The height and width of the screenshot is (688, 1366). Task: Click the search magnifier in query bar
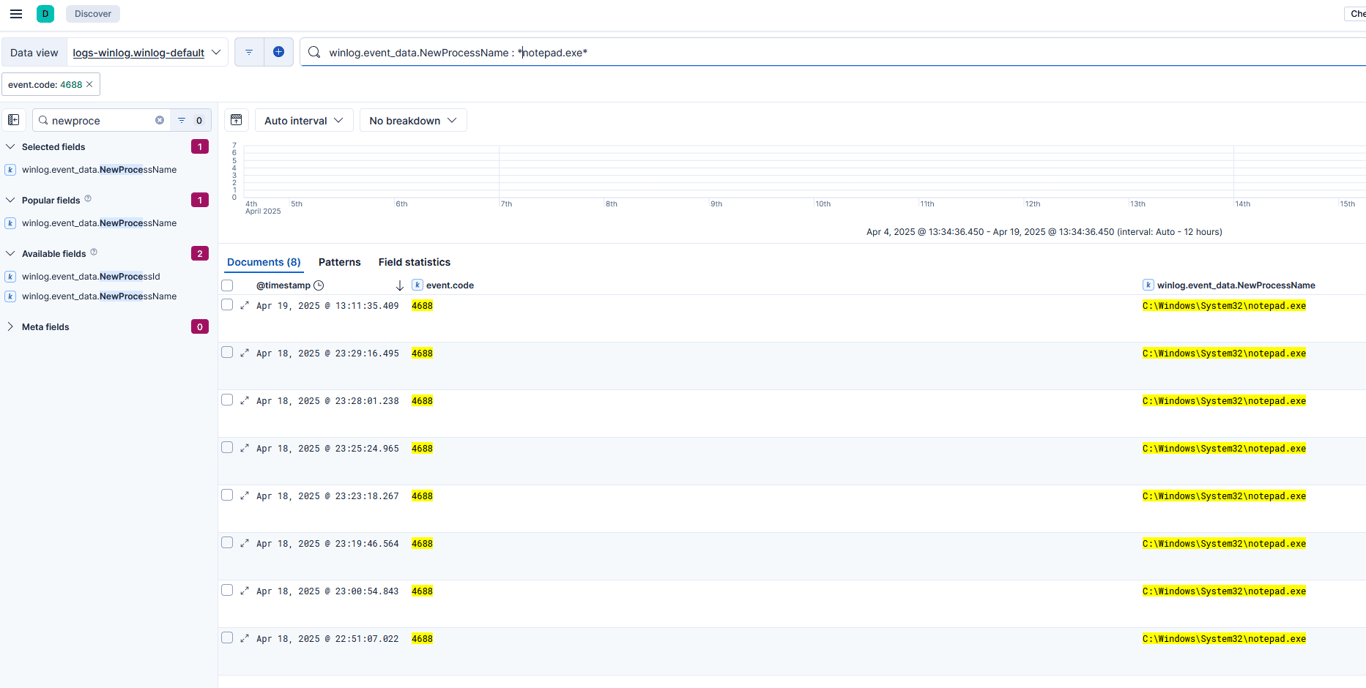click(x=314, y=52)
